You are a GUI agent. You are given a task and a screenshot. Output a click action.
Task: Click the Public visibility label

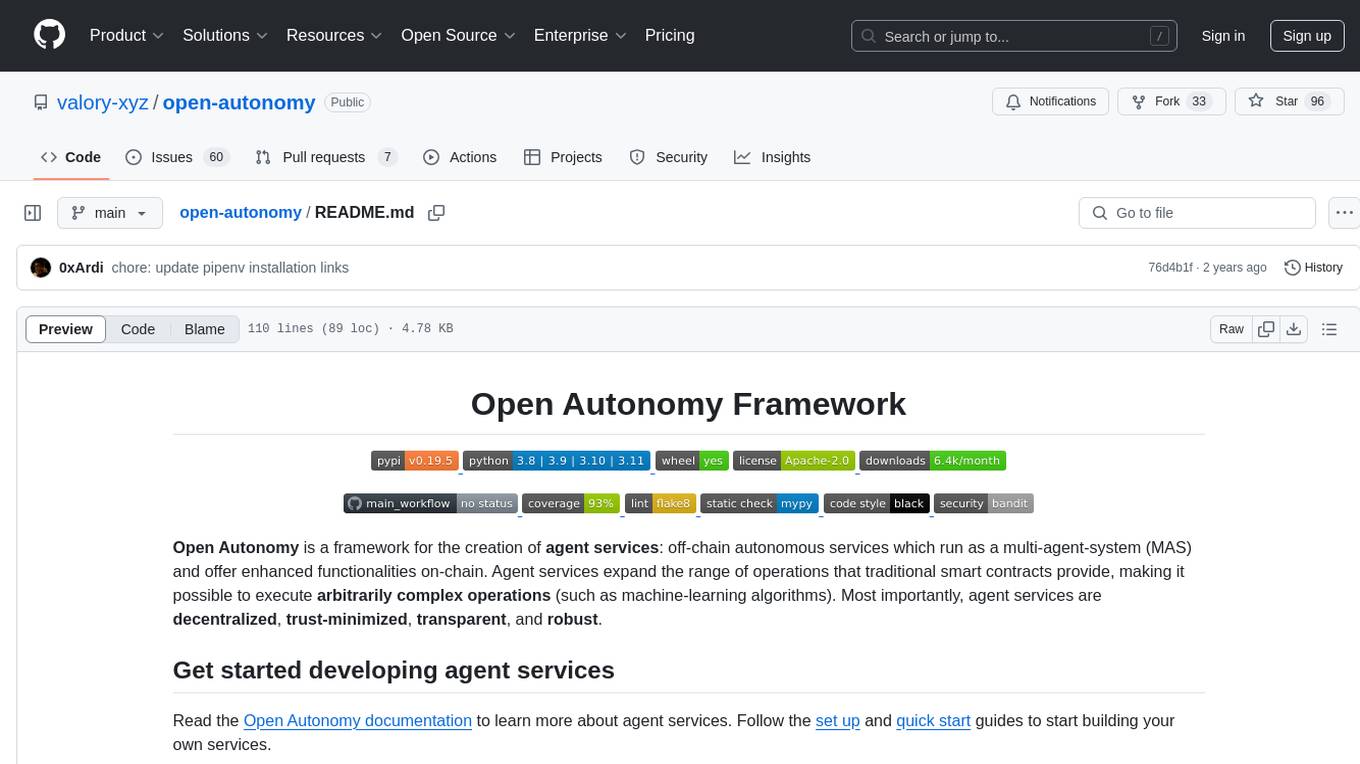[x=347, y=102]
